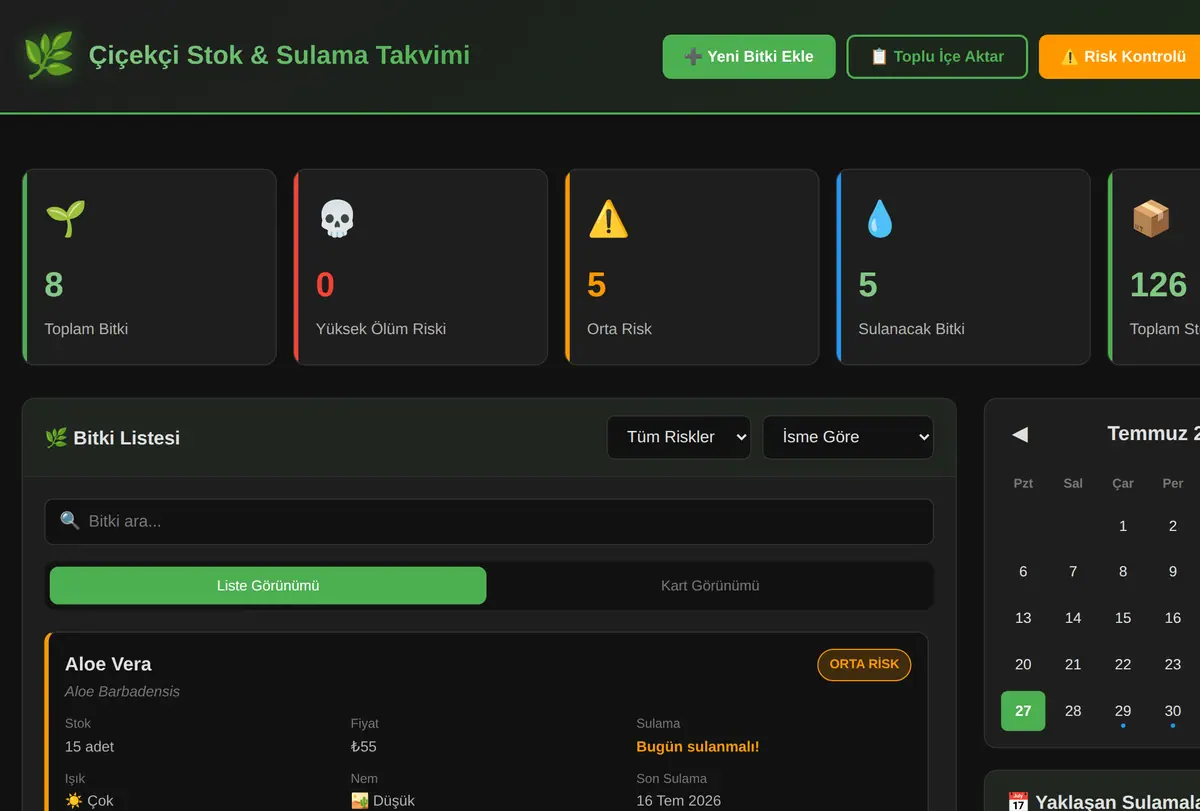The image size is (1200, 811).
Task: Select day 15 in the calendar
Action: (1123, 618)
